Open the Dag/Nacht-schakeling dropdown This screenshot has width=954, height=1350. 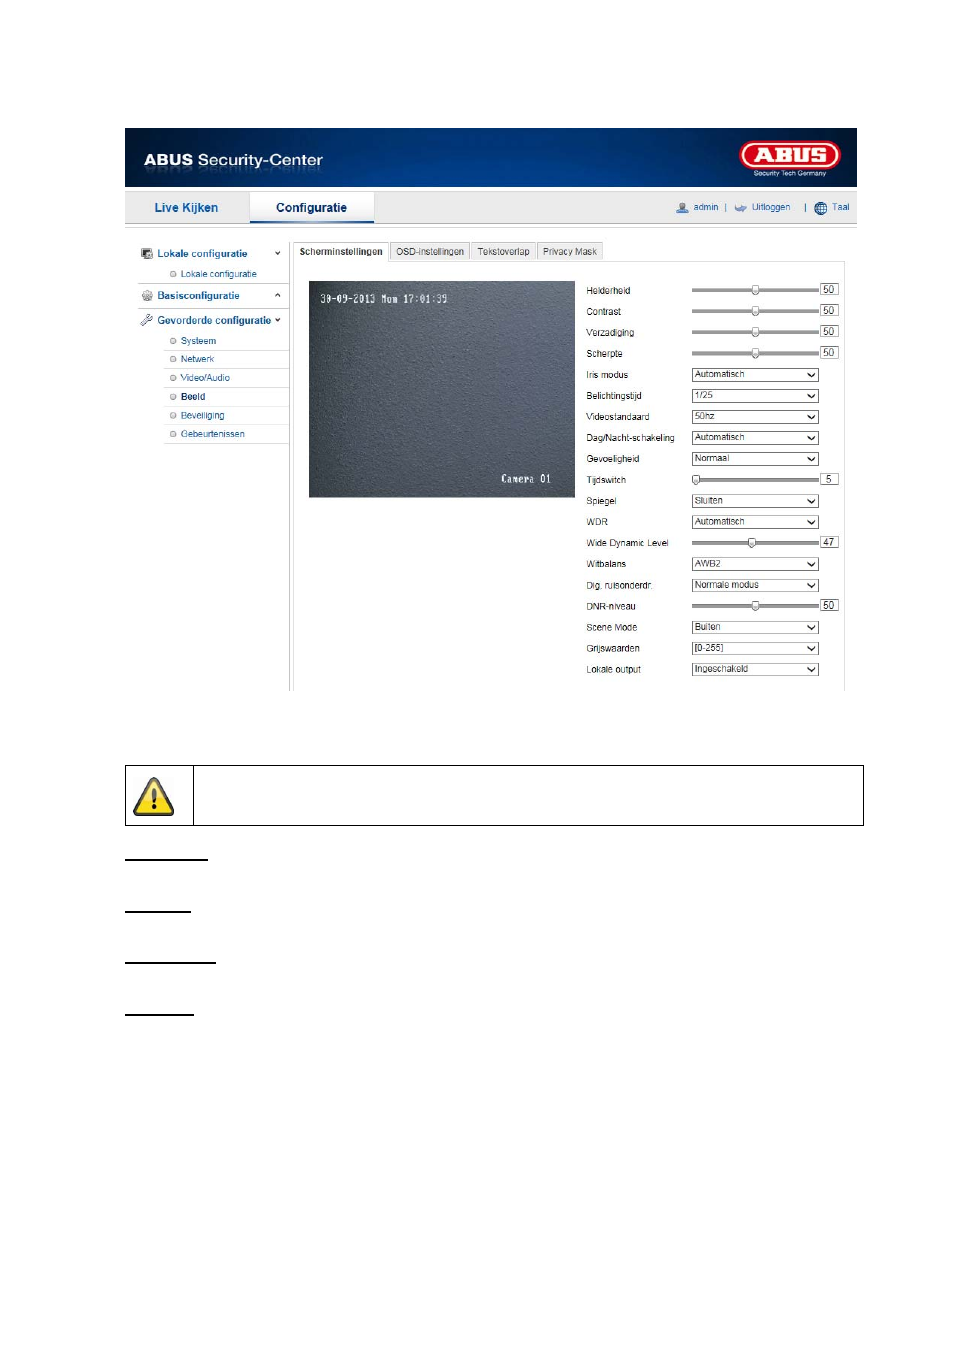(755, 438)
